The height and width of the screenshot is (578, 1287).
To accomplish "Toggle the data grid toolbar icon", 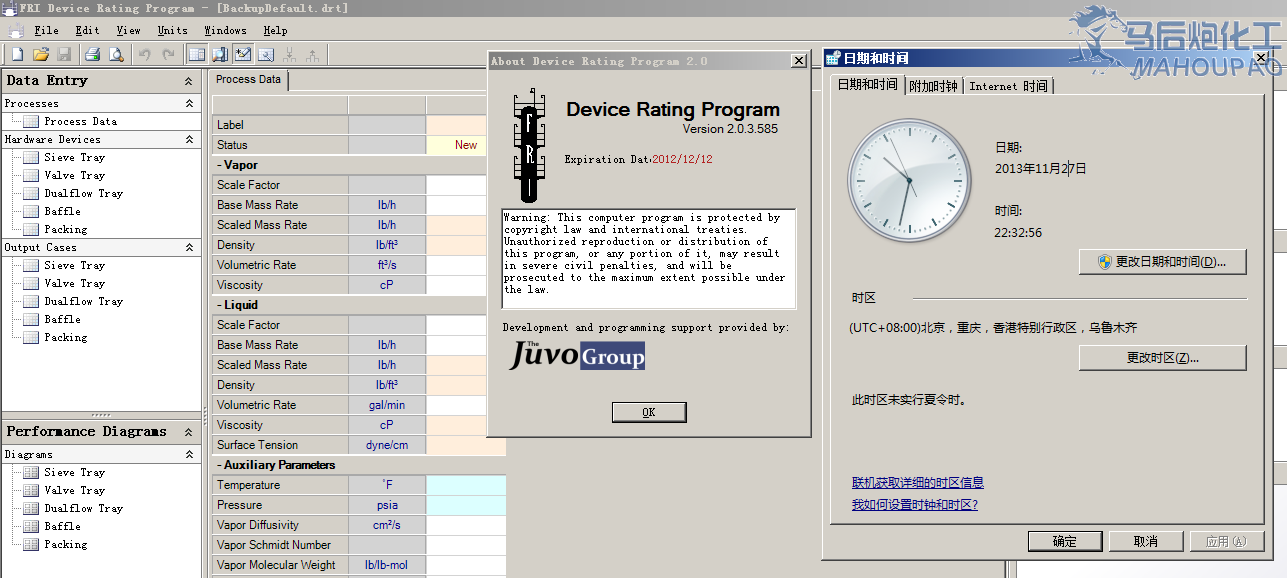I will [197, 54].
